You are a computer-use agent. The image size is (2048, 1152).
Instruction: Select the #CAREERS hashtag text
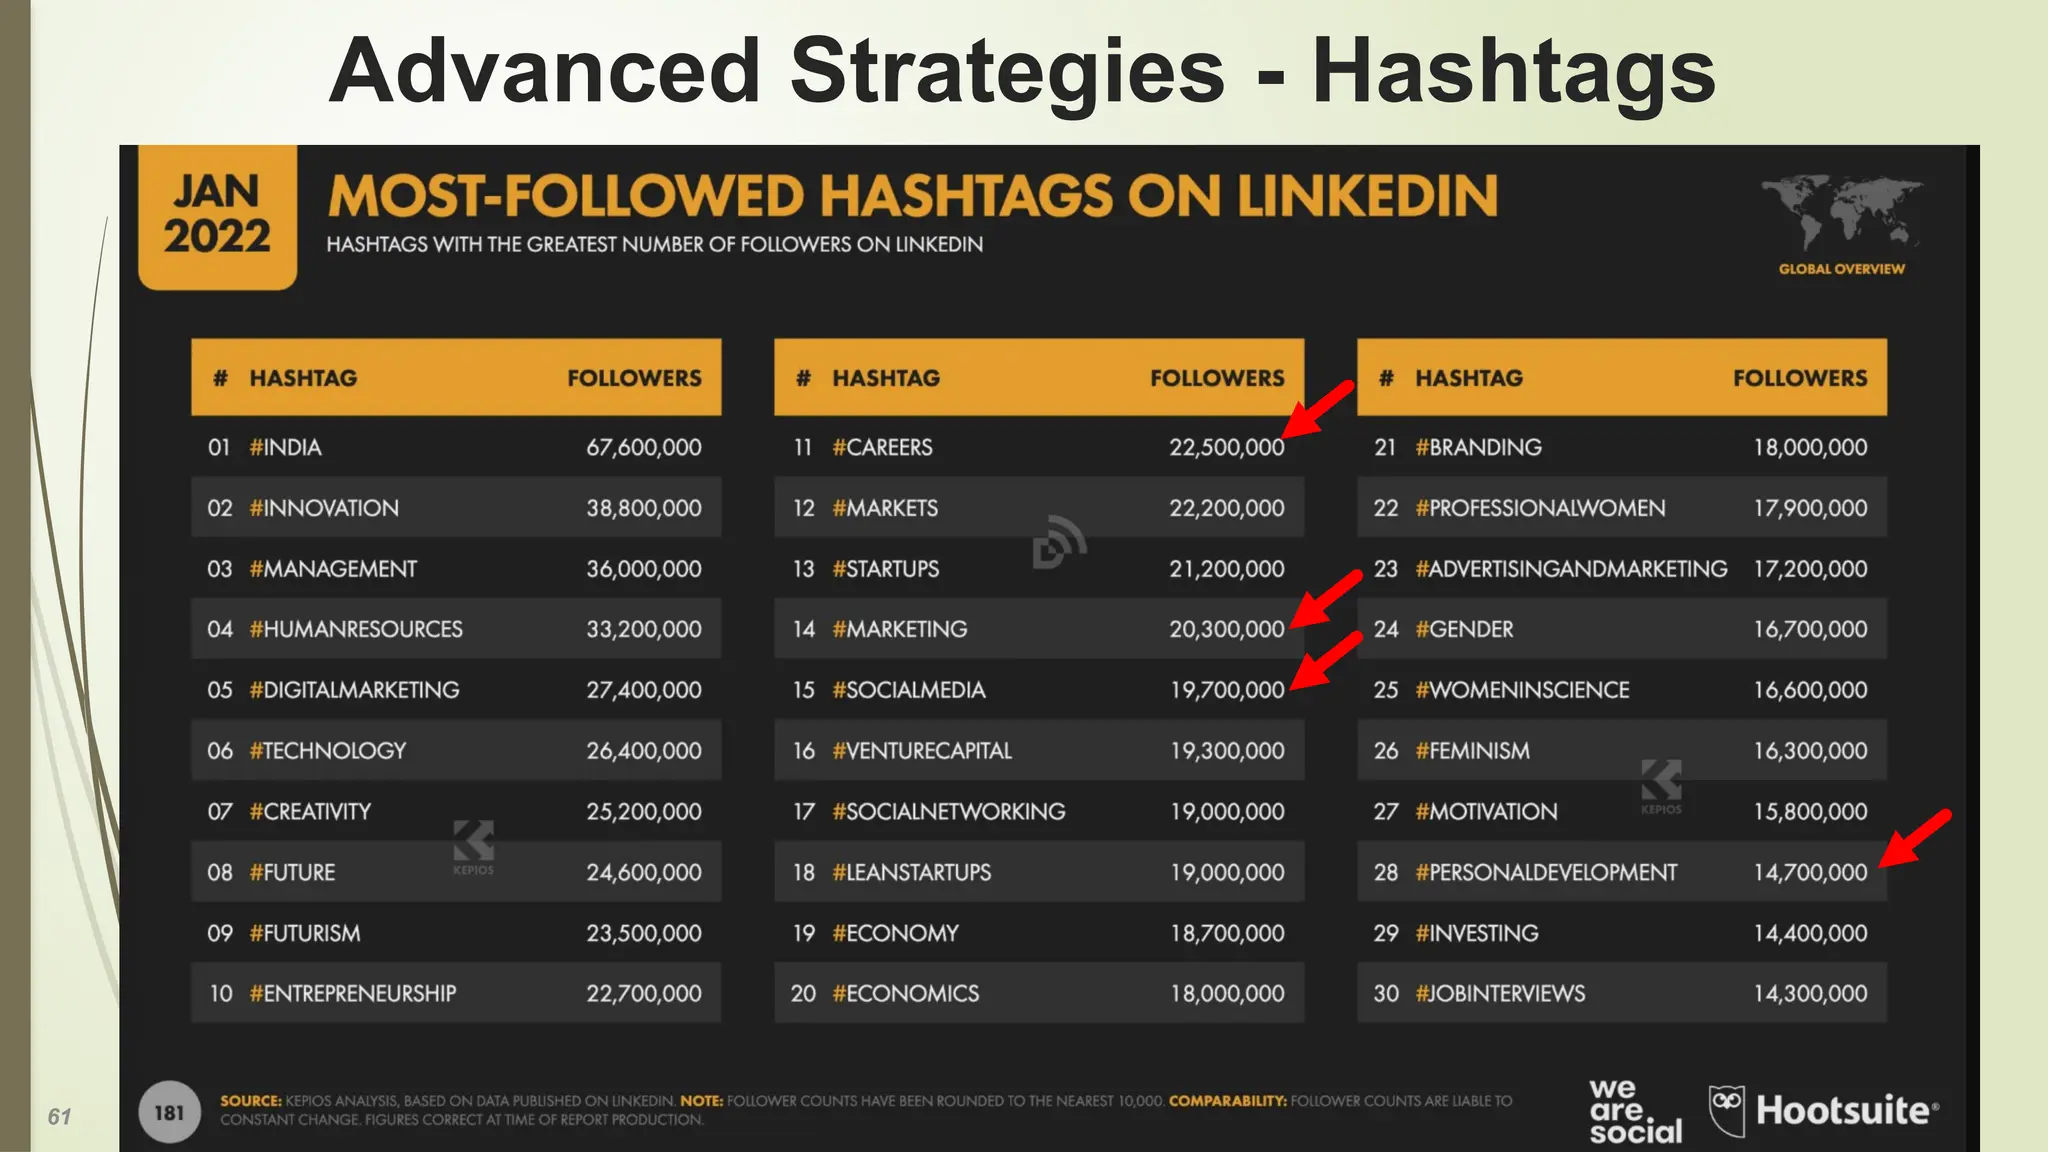[x=882, y=447]
